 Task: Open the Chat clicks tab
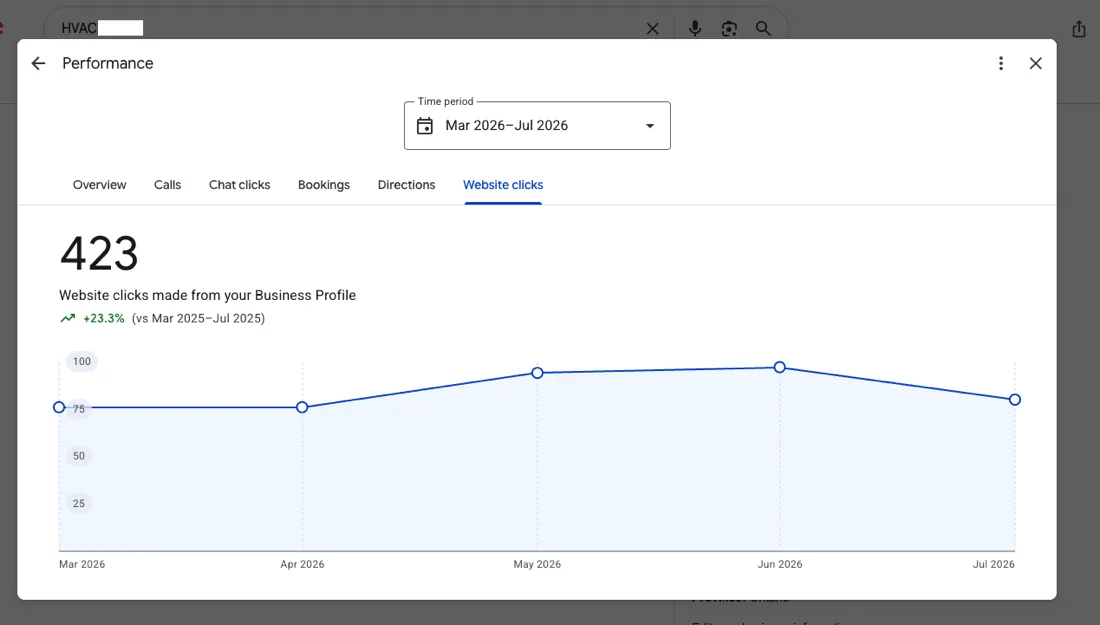pyautogui.click(x=239, y=184)
